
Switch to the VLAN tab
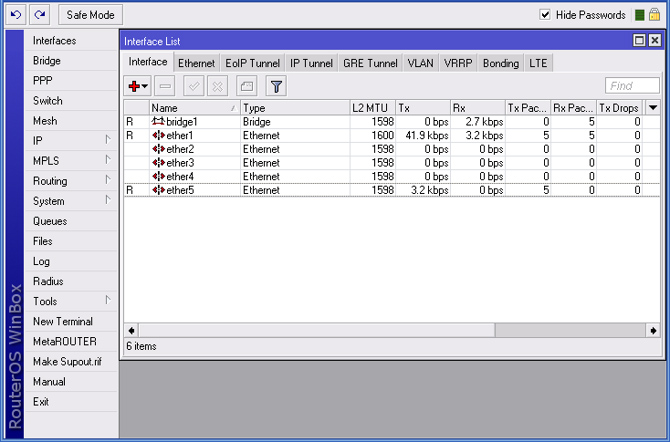(420, 63)
